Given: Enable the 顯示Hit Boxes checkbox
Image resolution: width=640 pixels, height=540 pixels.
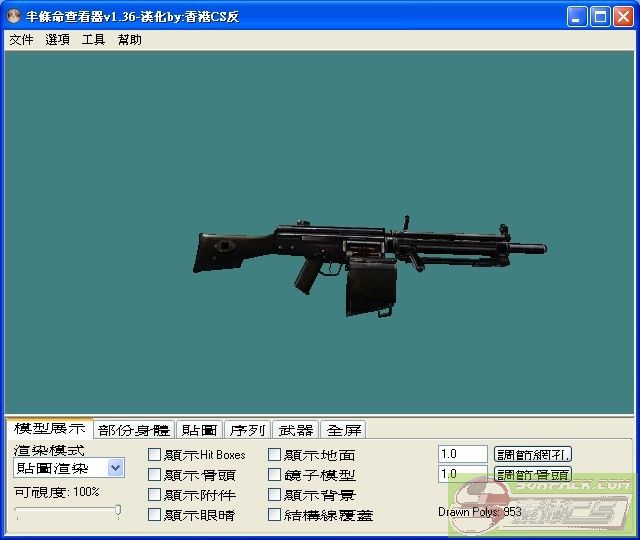Looking at the screenshot, I should 155,455.
